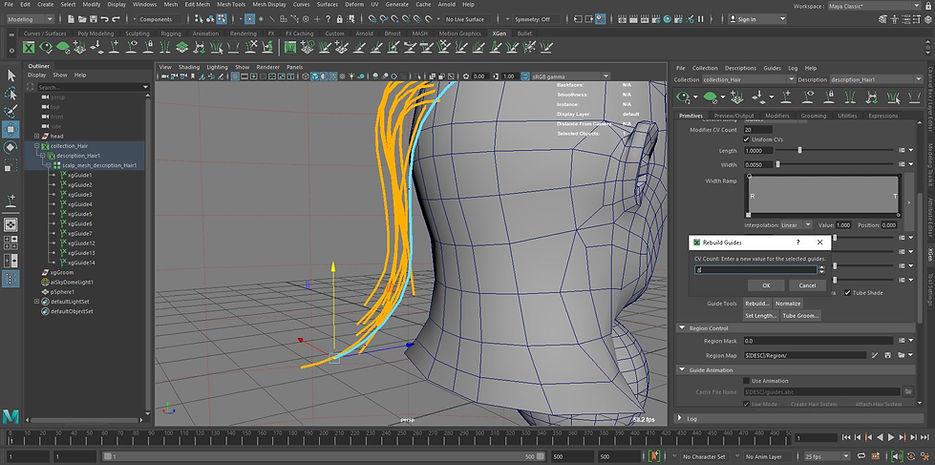Click the open scene folder toolbar icon
The width and height of the screenshot is (935, 465).
(82, 19)
